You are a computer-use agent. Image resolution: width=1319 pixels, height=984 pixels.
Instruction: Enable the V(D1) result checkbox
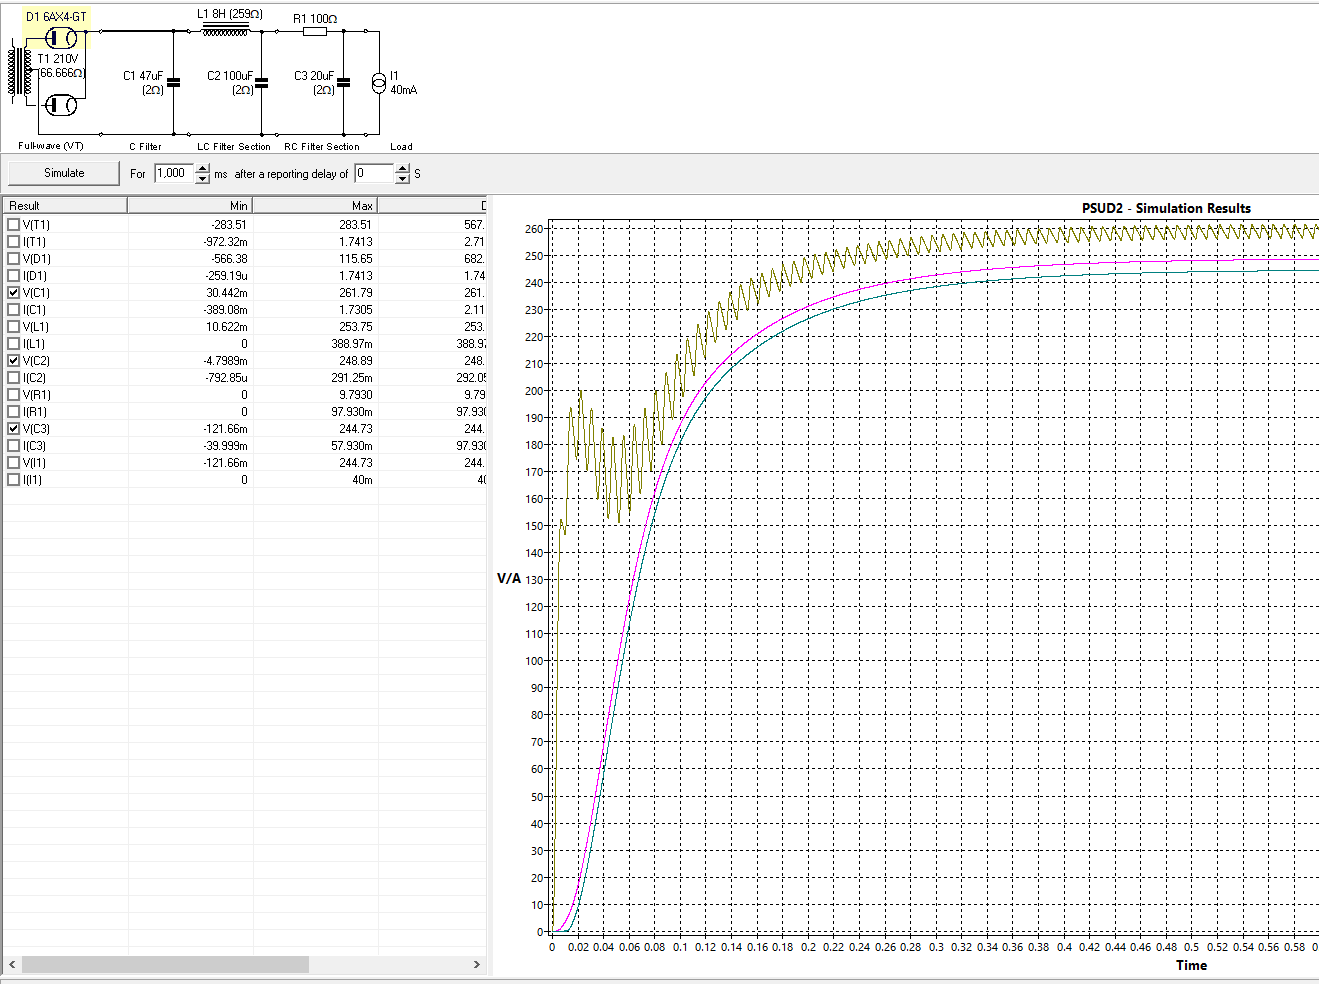pyautogui.click(x=14, y=259)
